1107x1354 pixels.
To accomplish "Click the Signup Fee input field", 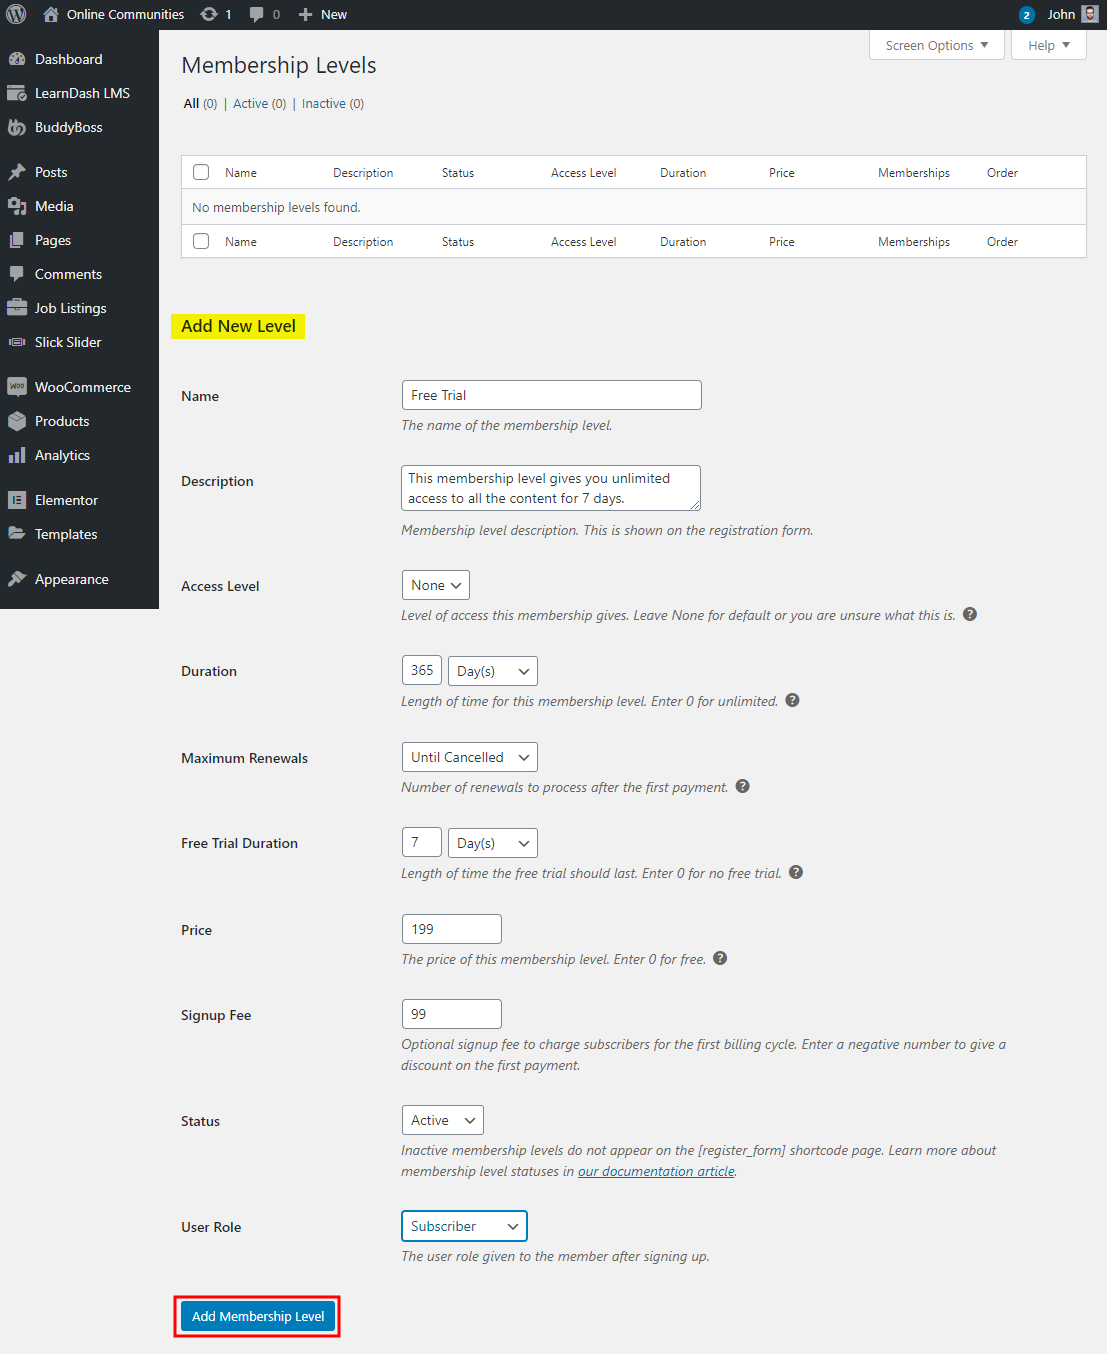I will 451,1013.
